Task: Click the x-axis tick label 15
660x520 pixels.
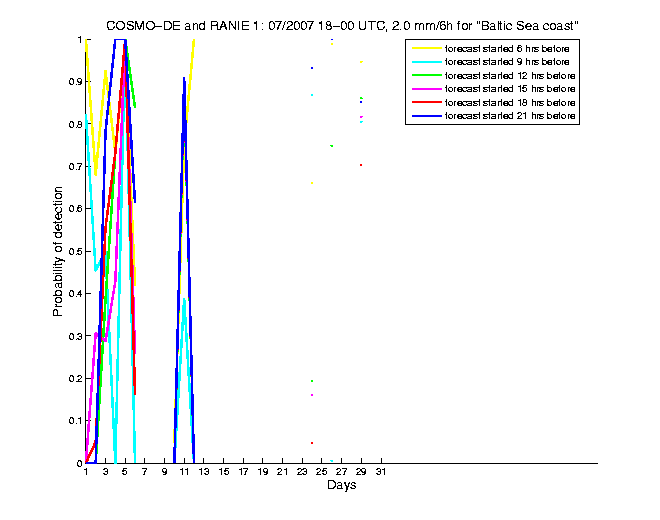Action: pos(223,473)
